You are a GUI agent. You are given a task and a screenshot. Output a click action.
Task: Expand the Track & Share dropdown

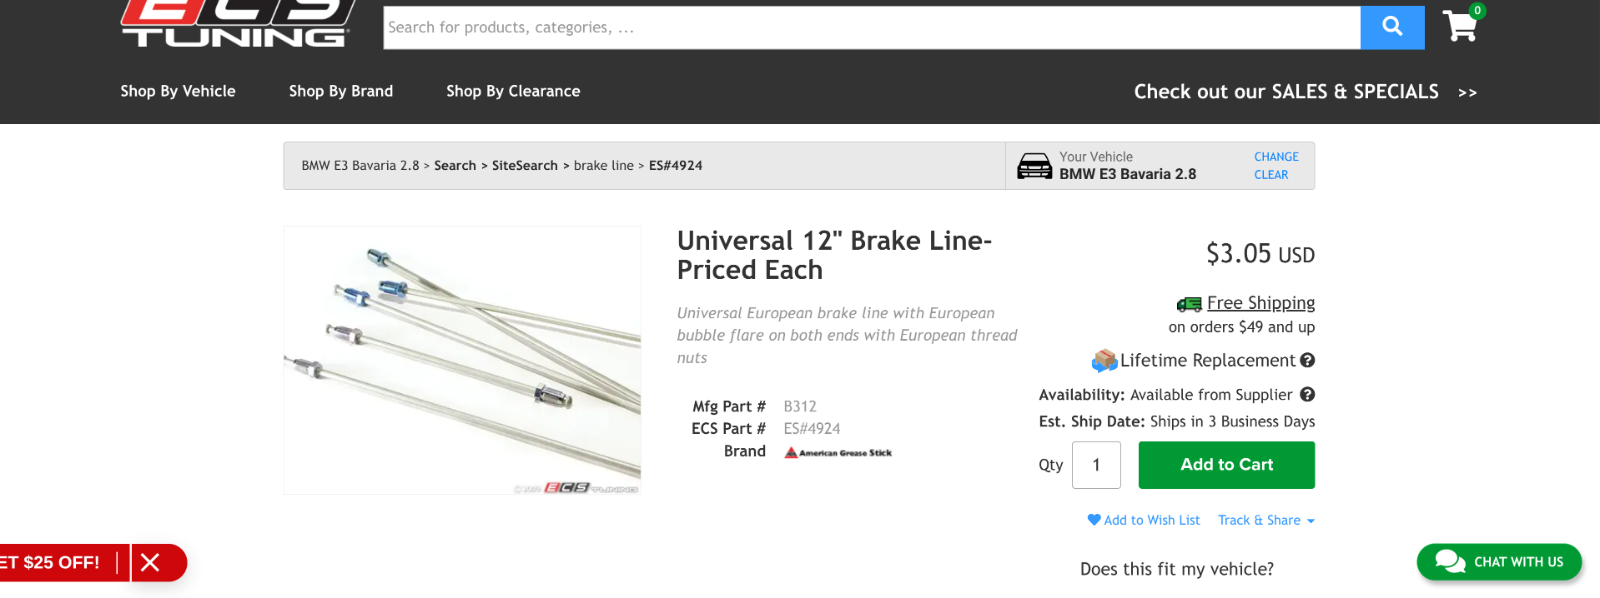(1266, 520)
